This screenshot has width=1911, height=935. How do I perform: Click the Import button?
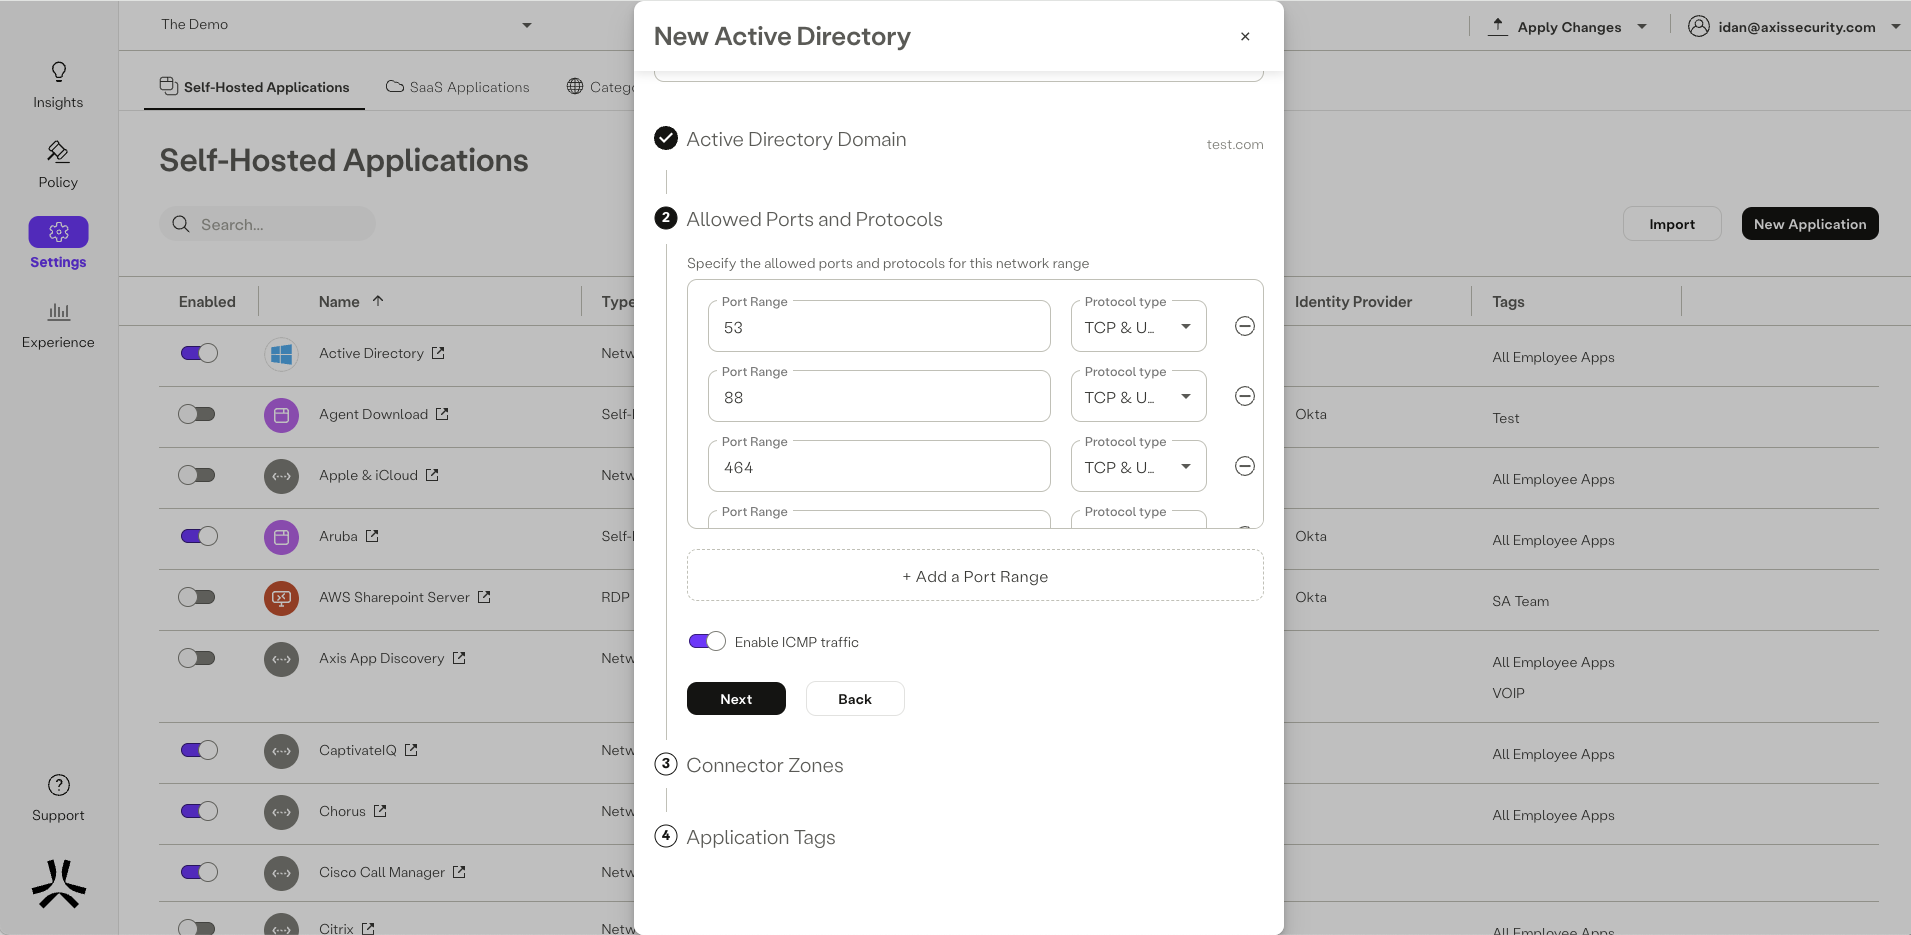1672,224
